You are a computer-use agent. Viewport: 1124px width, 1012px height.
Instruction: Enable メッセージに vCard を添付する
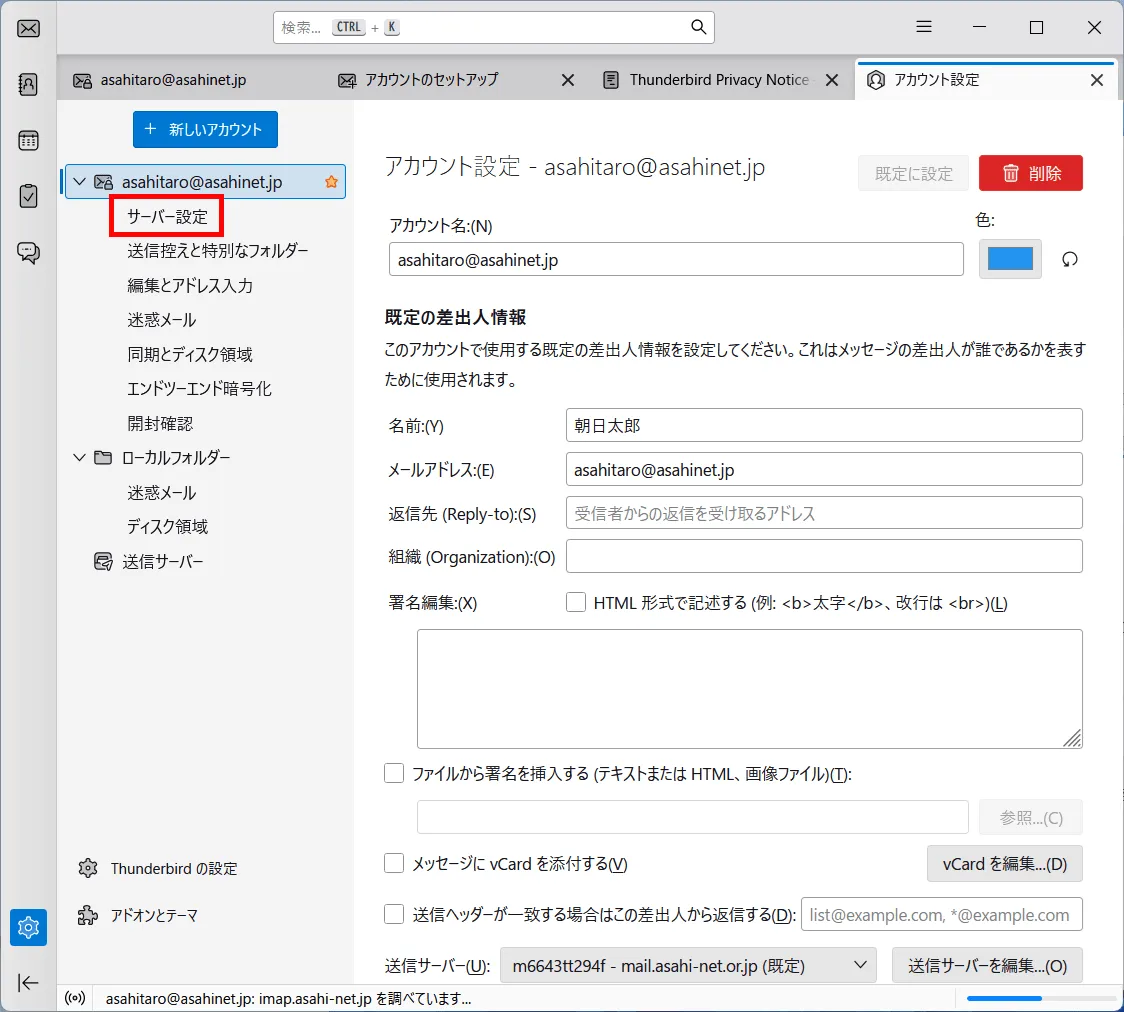(394, 863)
